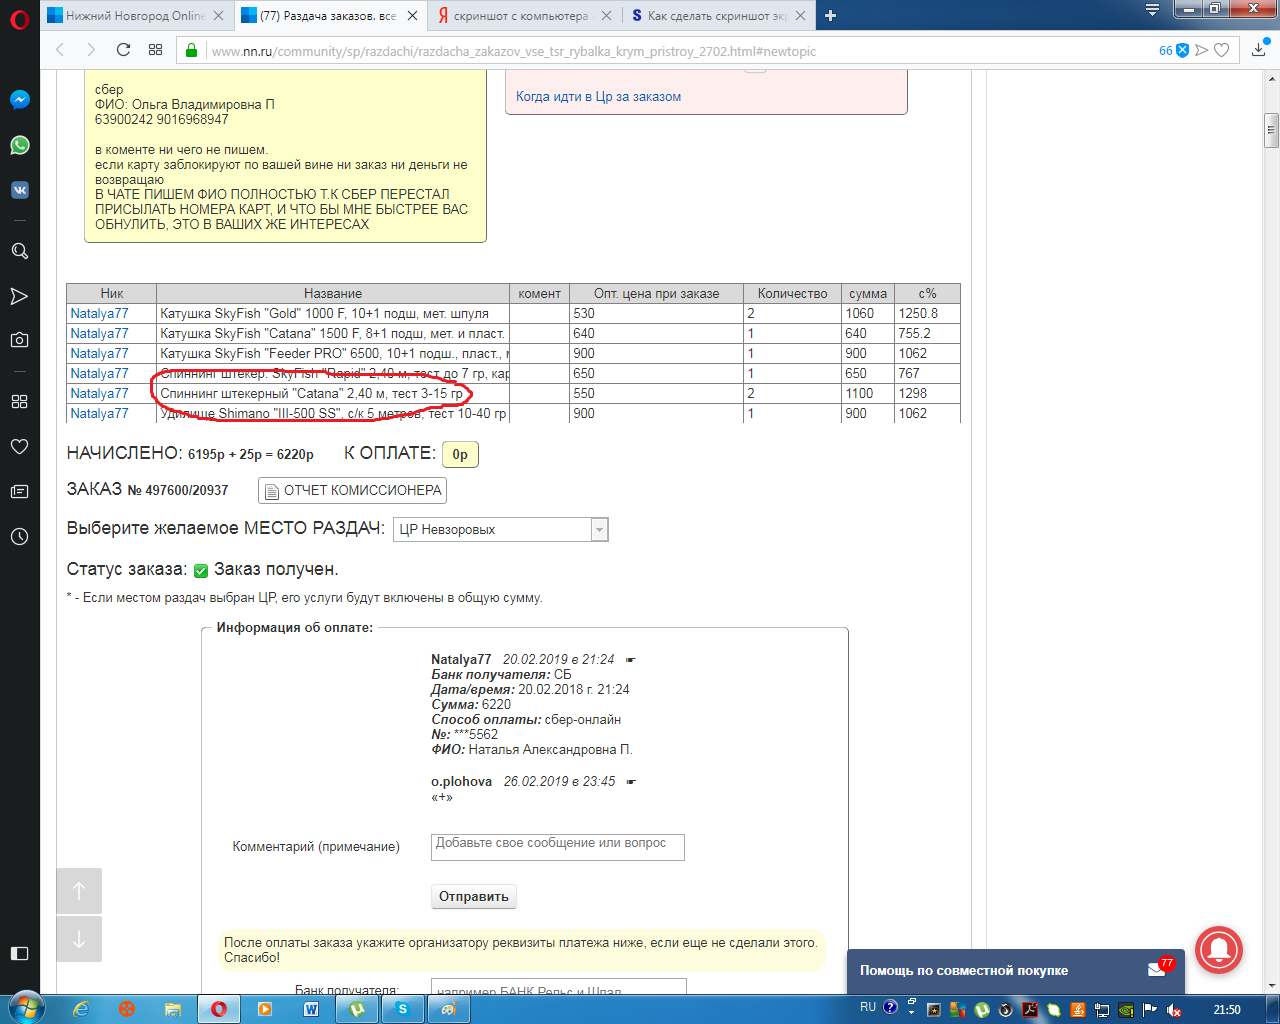Select the sum cell 1250.8

[x=927, y=313]
